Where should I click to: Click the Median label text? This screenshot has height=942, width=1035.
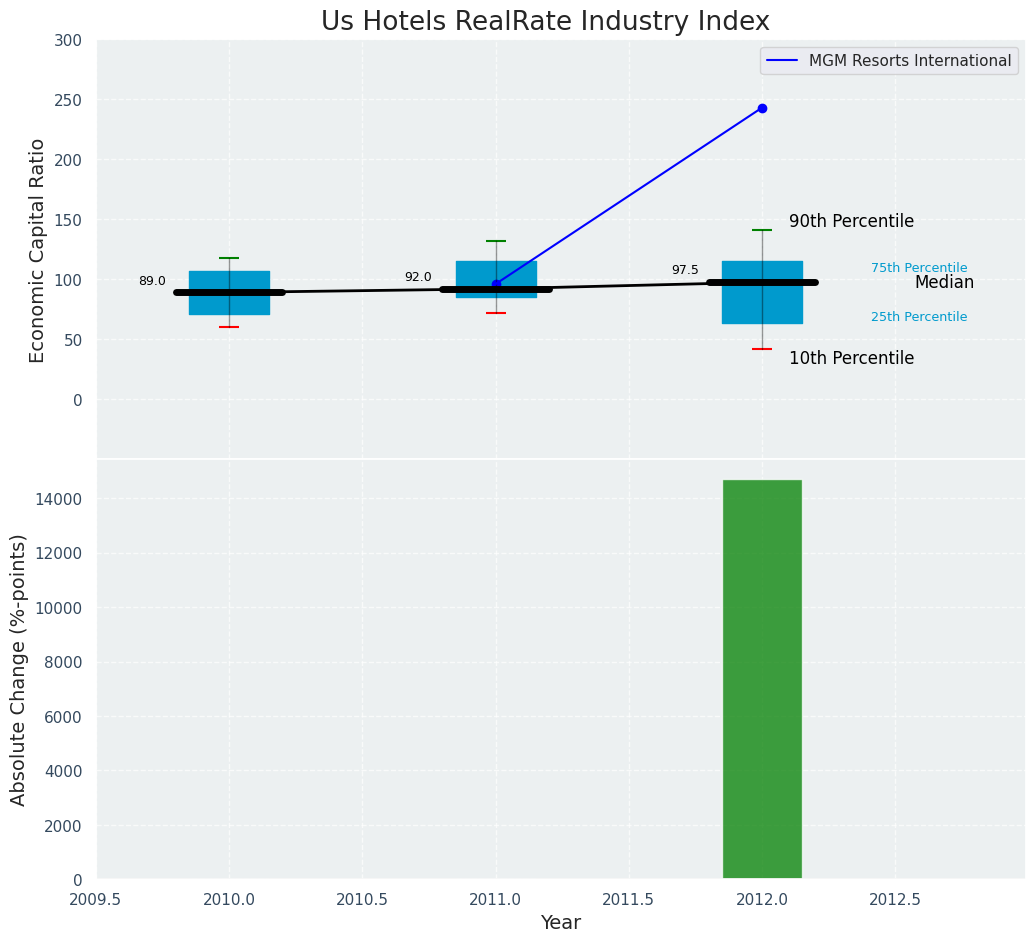[943, 283]
